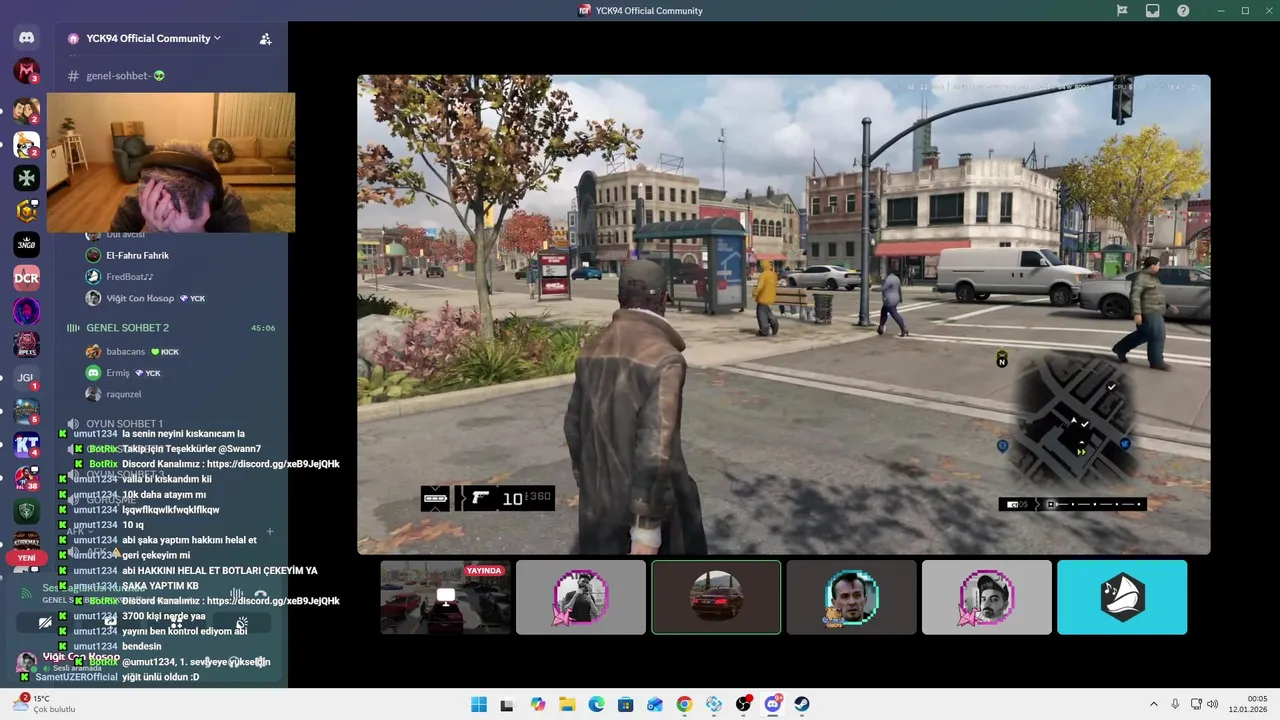Select the music boat bot participant tile

1122,597
